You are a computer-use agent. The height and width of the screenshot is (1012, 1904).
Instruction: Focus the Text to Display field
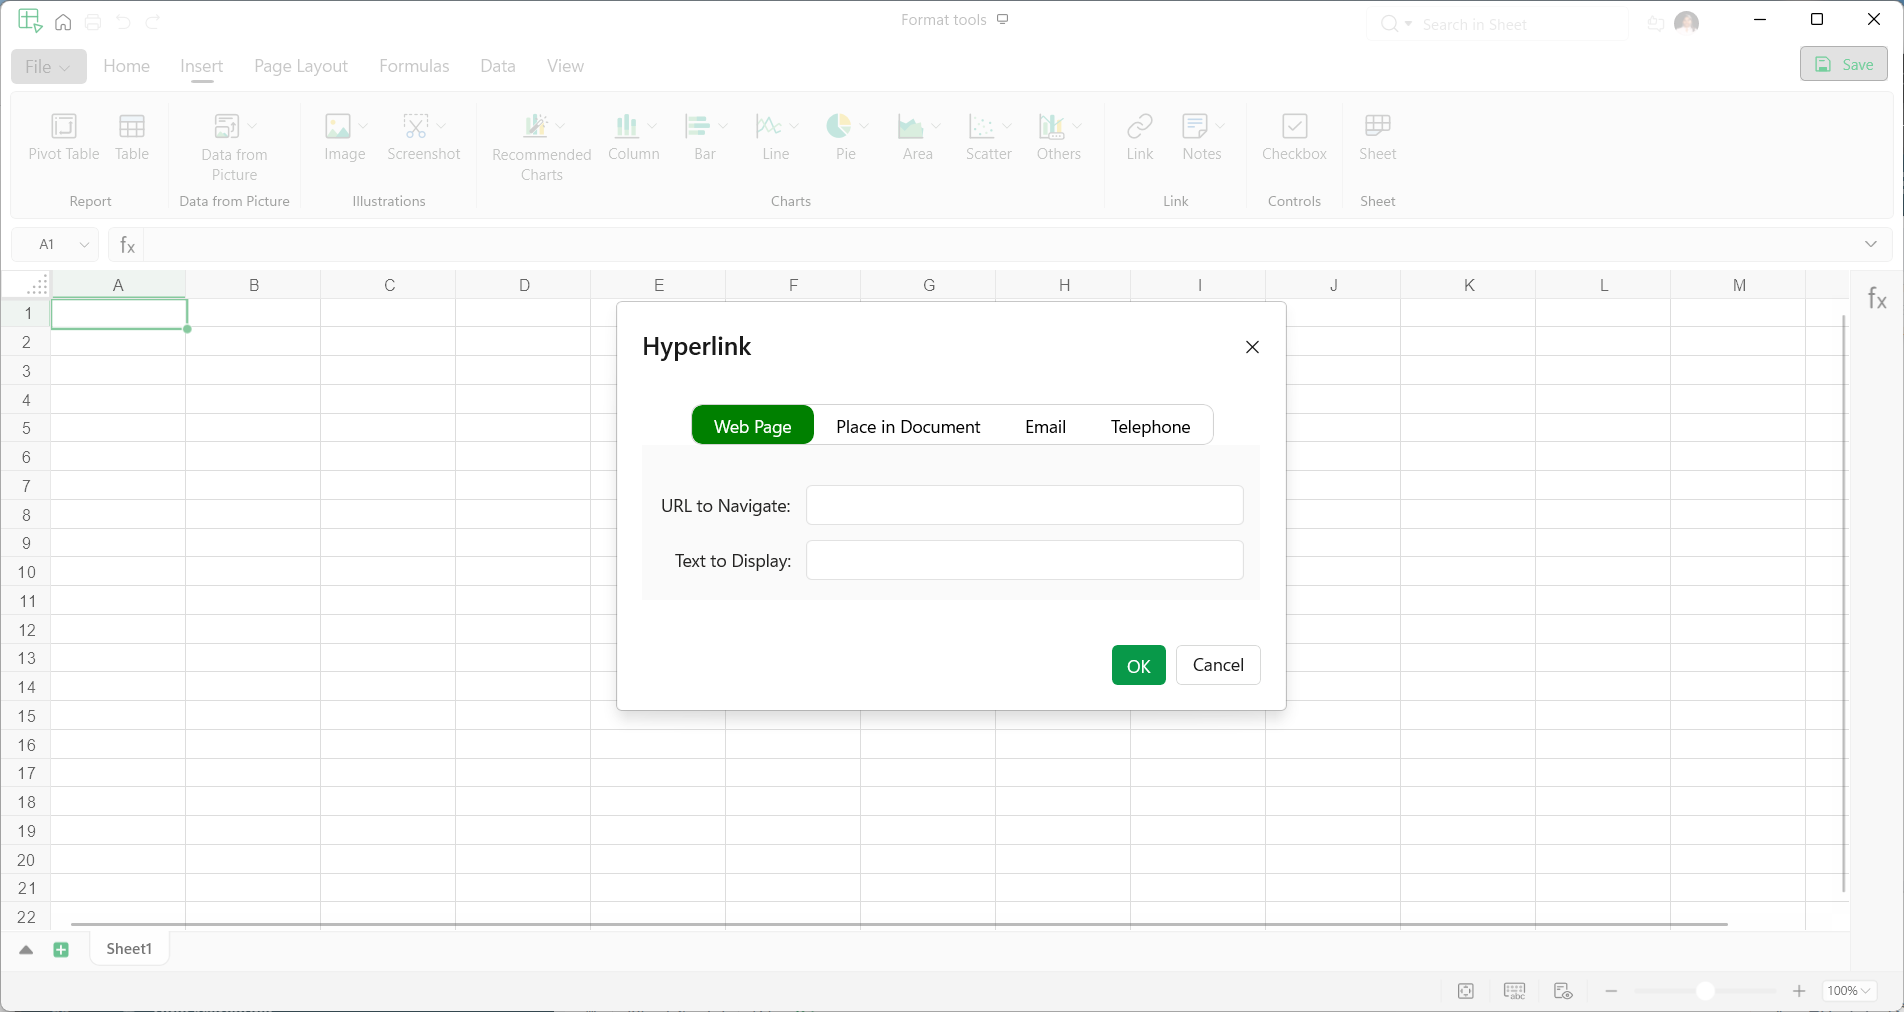1025,560
